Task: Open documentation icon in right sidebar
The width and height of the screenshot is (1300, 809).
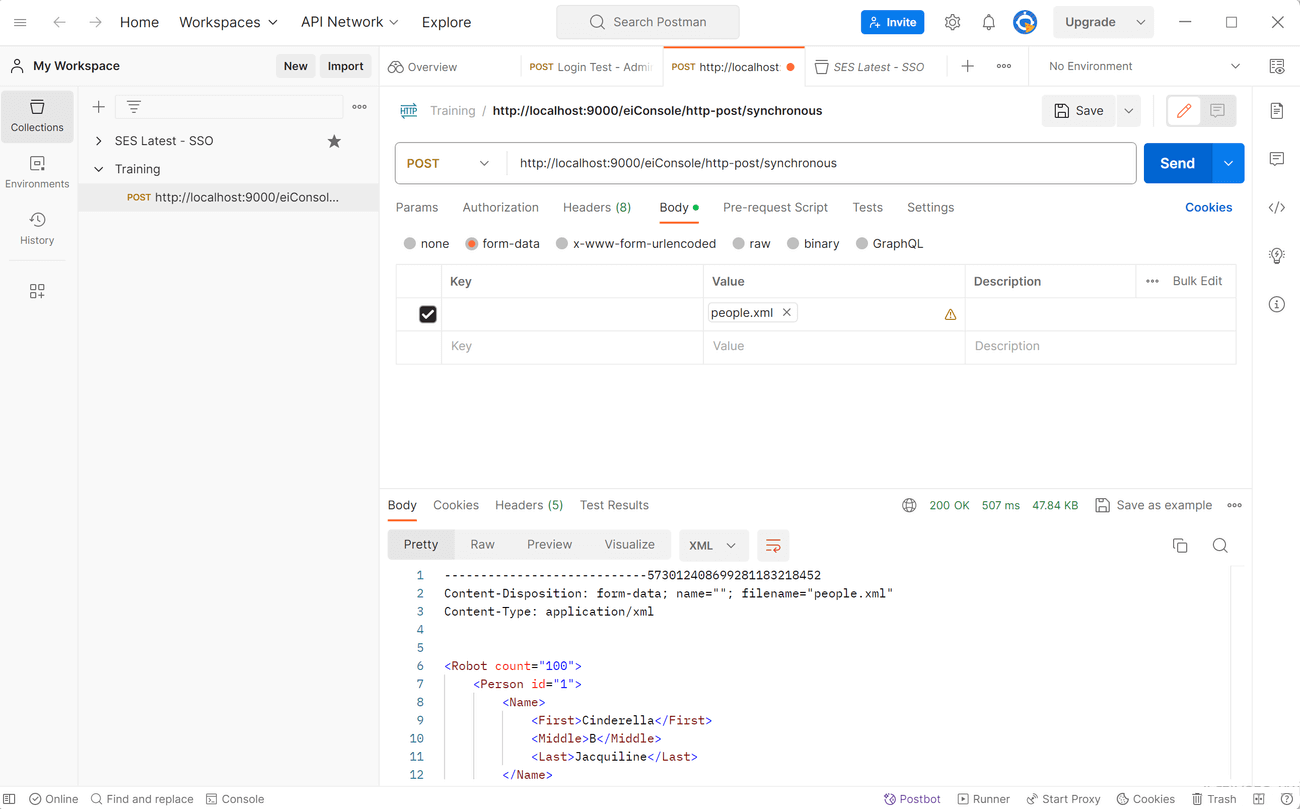Action: pos(1277,111)
